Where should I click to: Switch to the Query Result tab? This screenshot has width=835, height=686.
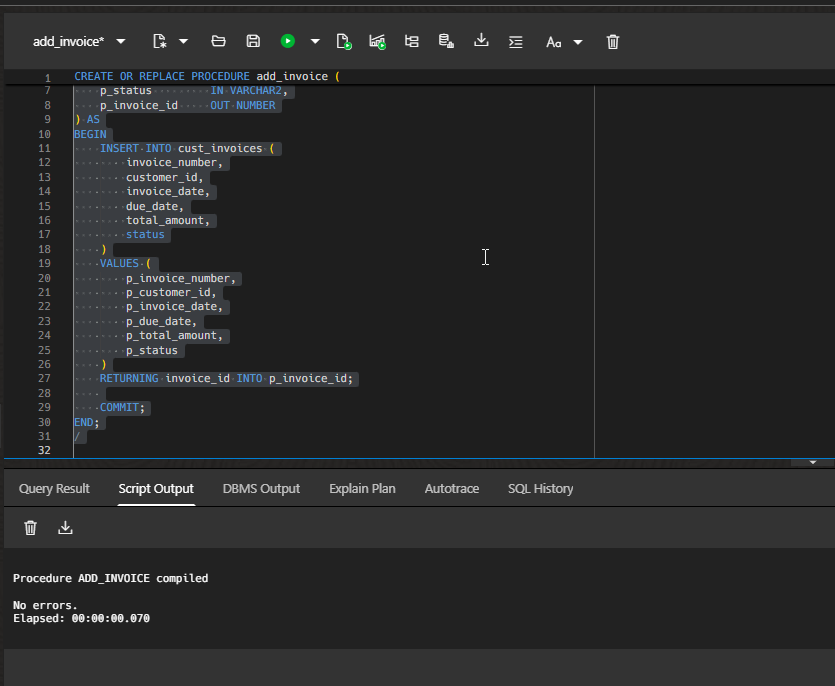point(54,489)
